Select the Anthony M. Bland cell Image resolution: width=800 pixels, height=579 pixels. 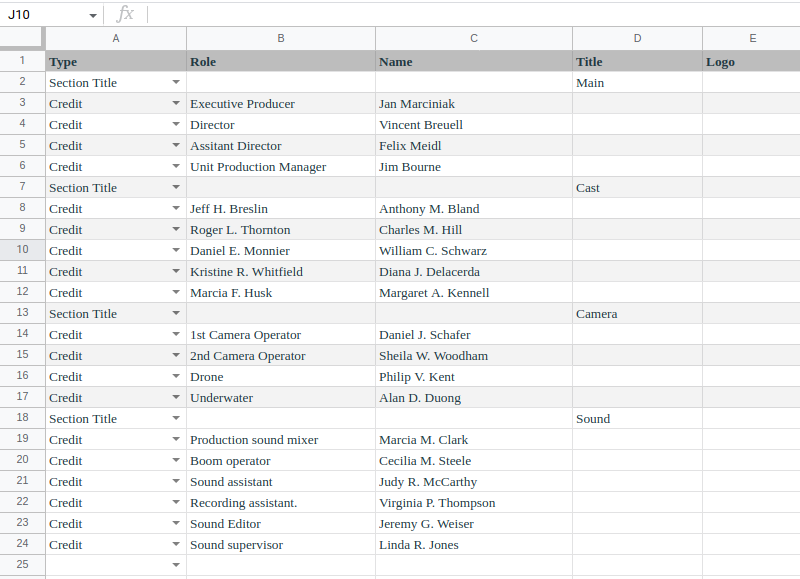(473, 209)
